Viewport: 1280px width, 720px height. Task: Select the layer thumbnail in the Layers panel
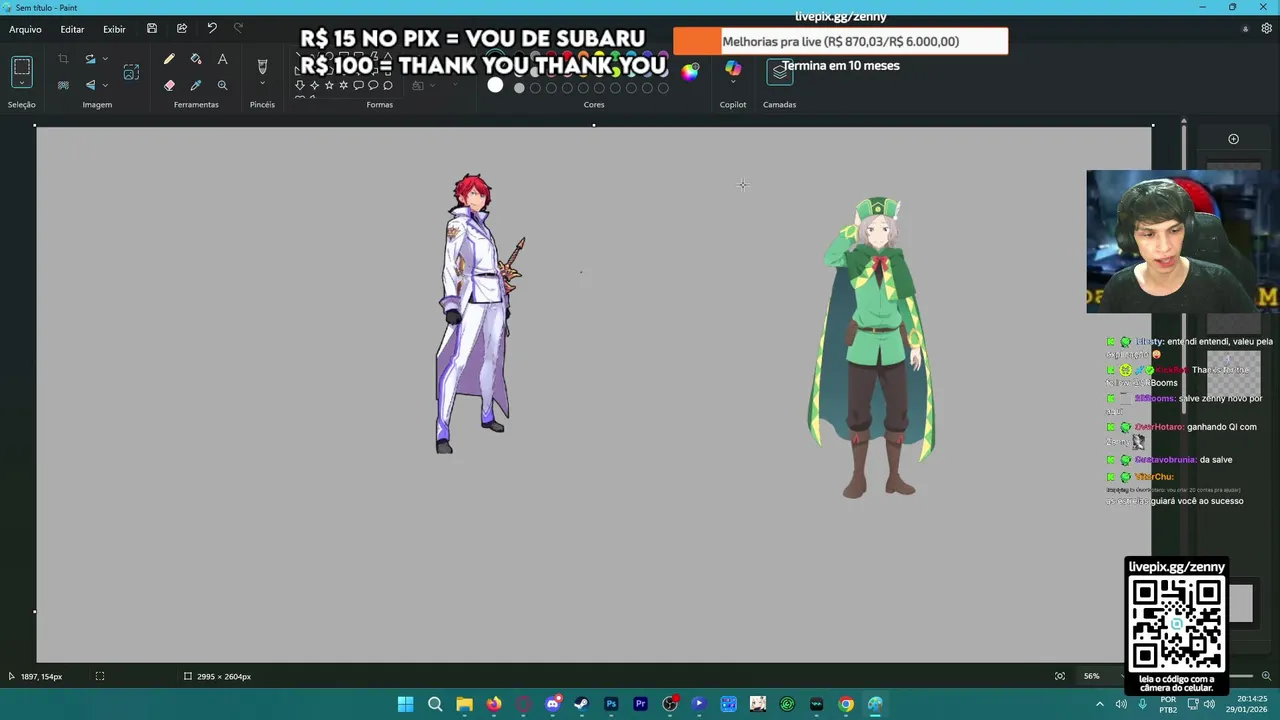[1233, 375]
